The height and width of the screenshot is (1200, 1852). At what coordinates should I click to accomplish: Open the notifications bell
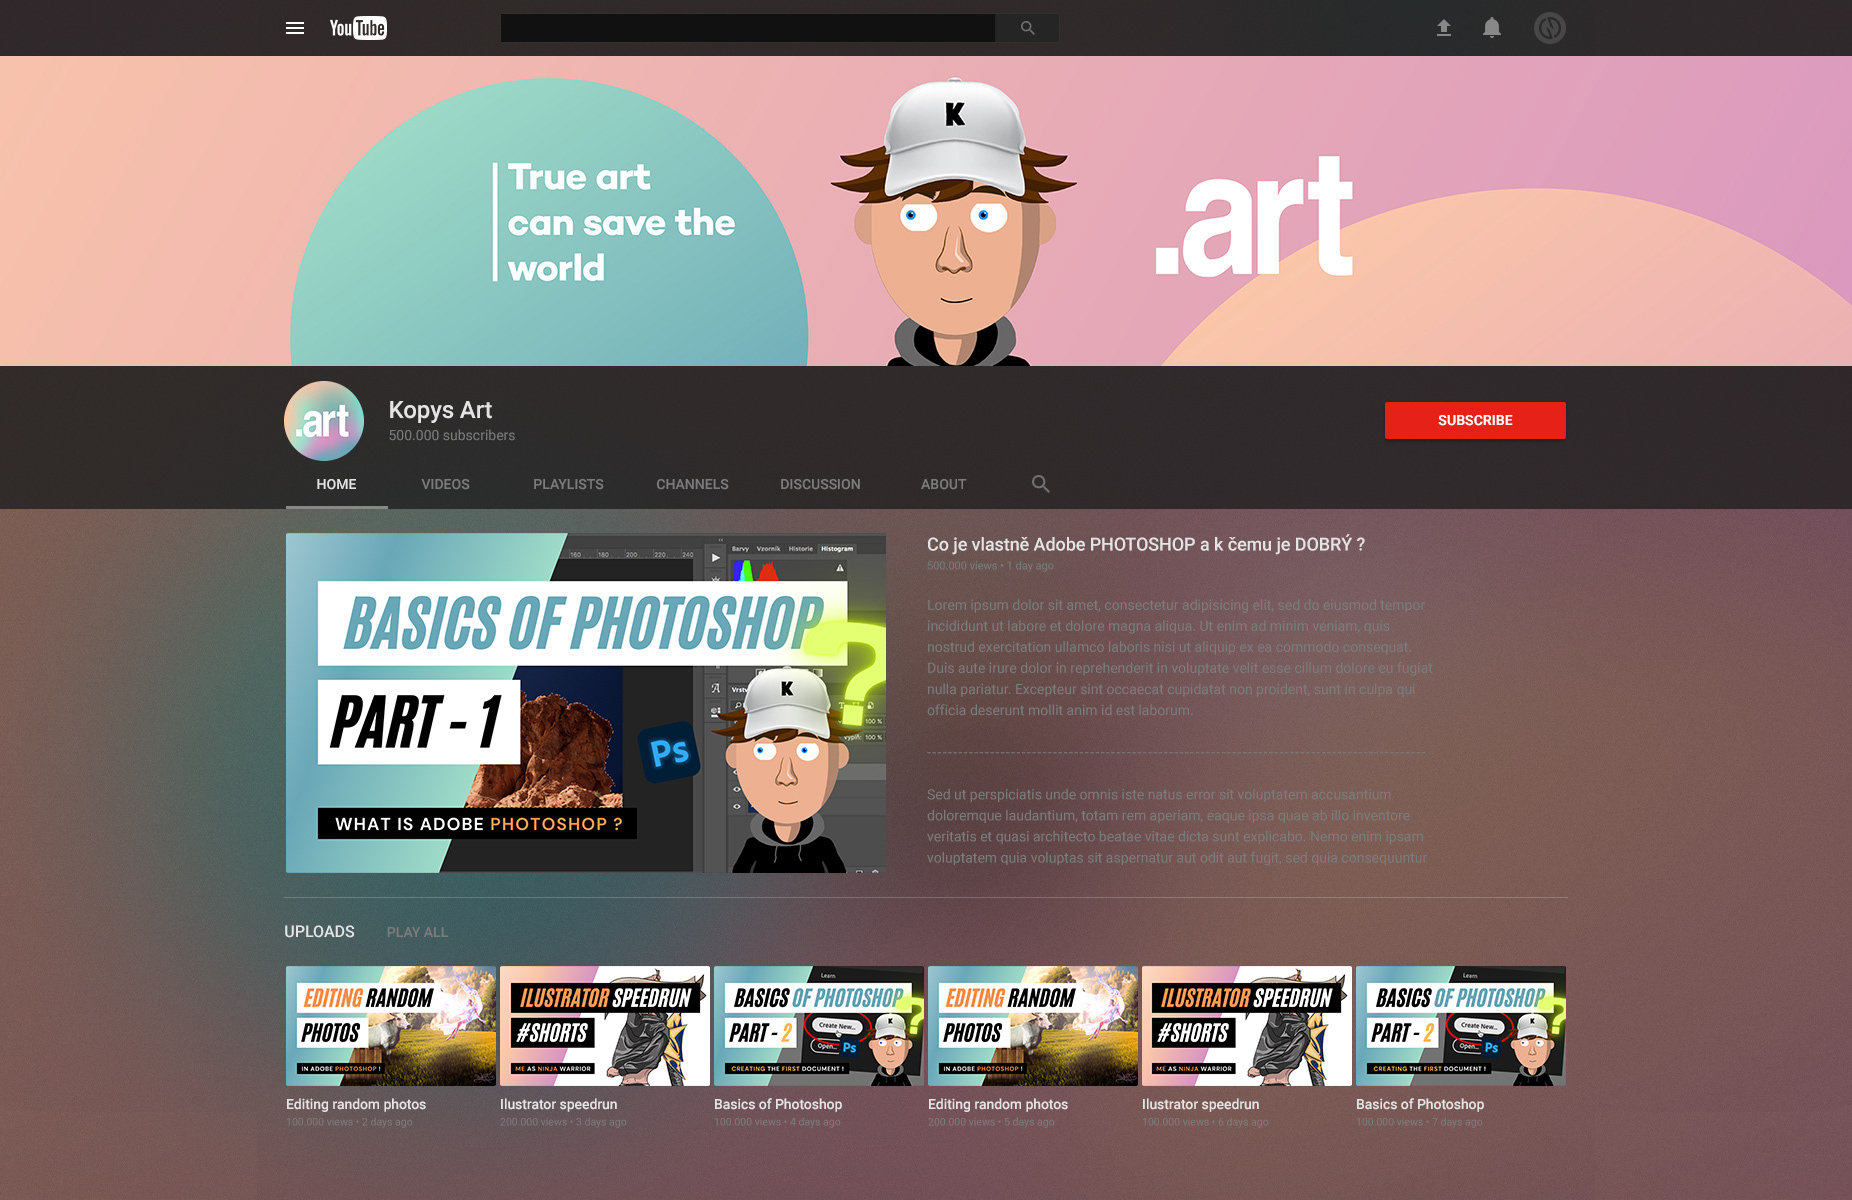click(1492, 28)
